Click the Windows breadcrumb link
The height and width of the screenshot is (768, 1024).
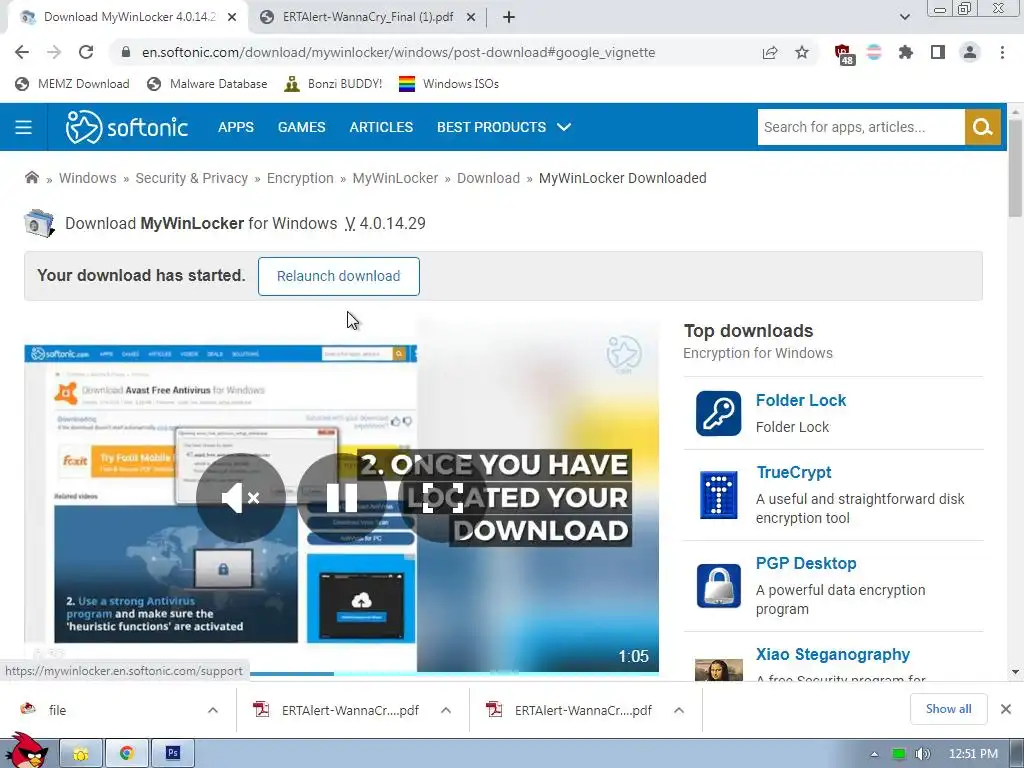click(88, 178)
